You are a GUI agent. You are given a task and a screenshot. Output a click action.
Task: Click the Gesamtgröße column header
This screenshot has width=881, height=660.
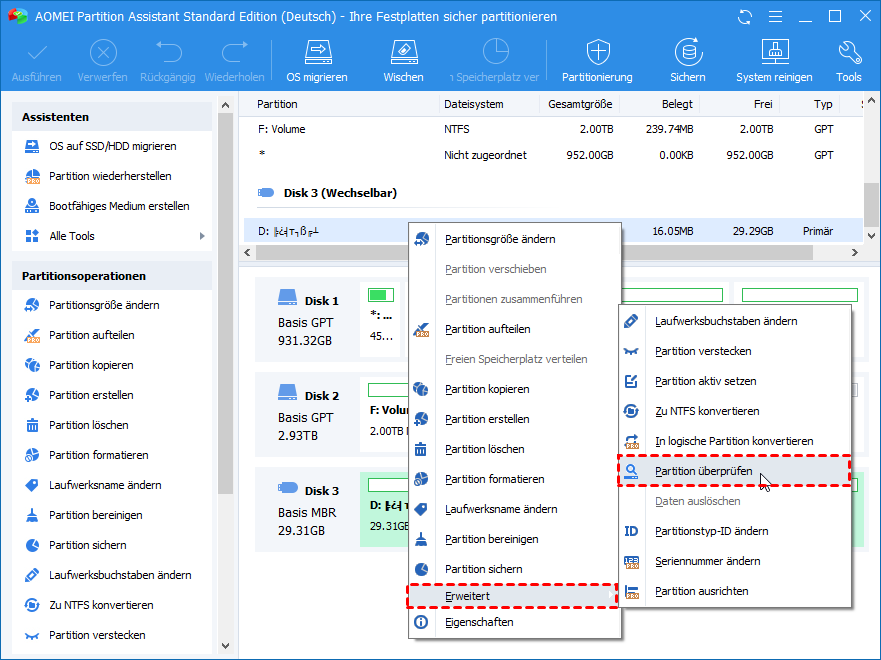[x=580, y=104]
